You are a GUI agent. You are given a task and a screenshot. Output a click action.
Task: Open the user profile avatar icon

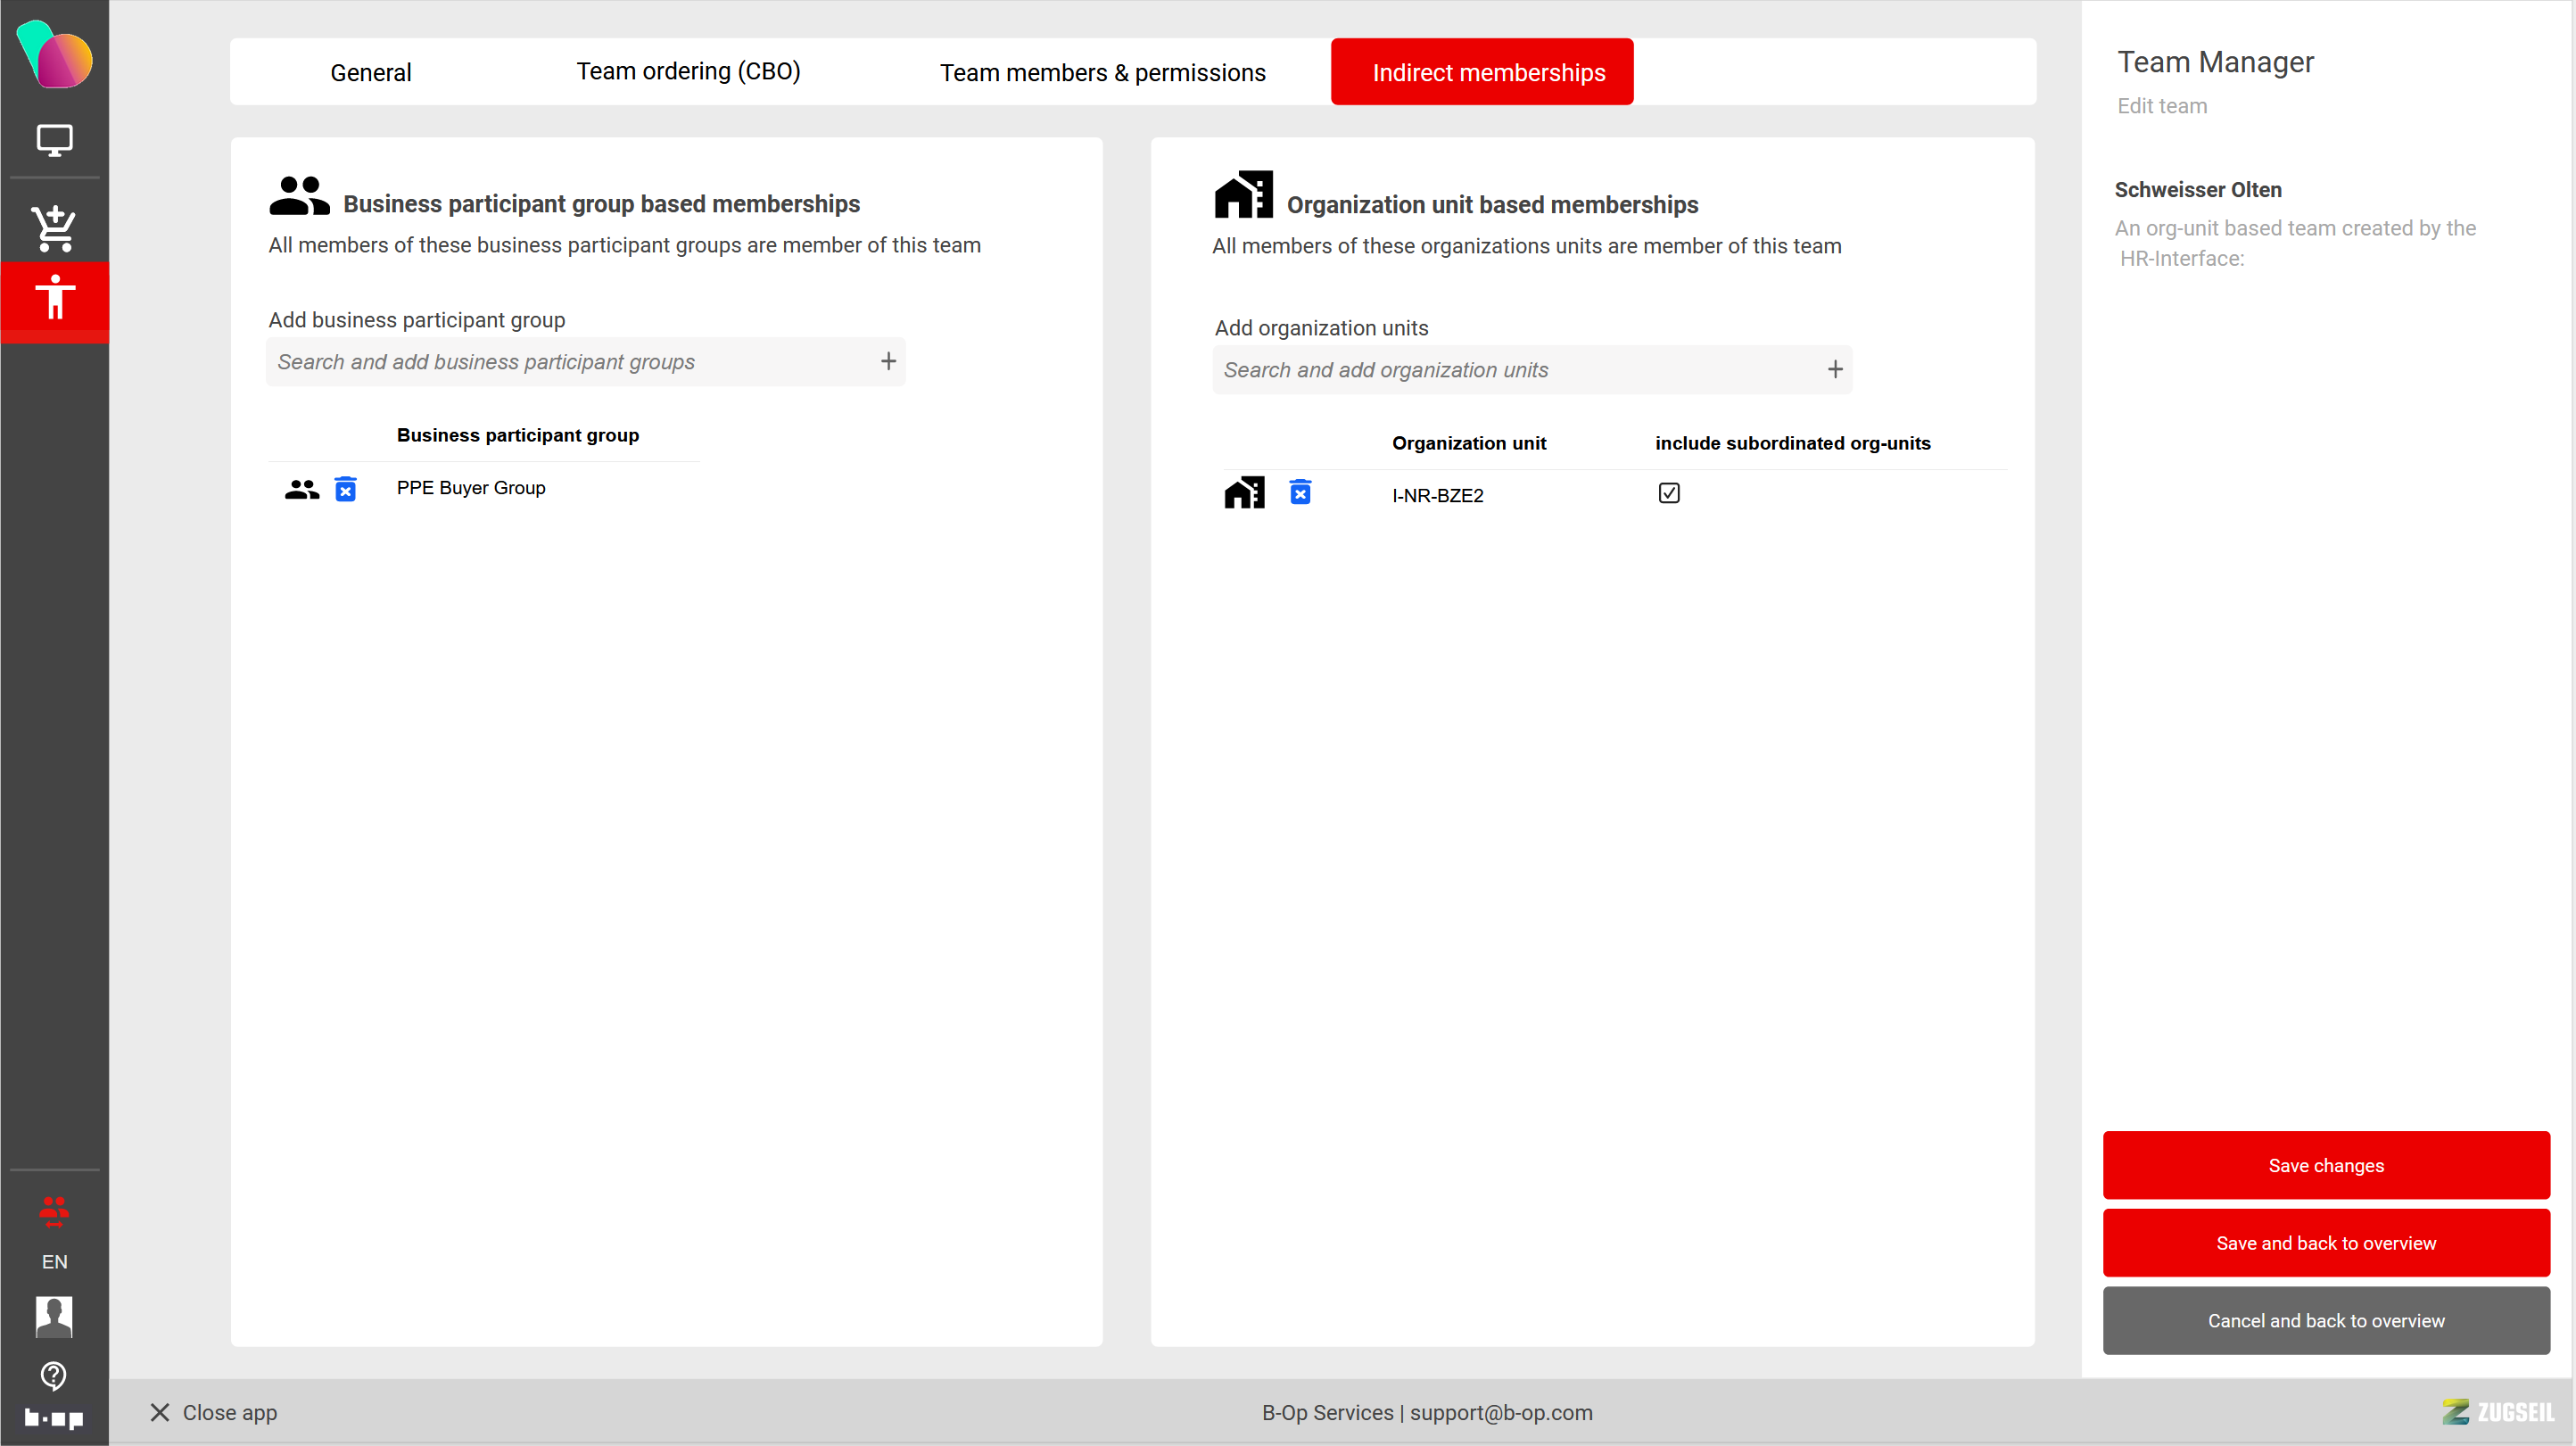(x=54, y=1316)
